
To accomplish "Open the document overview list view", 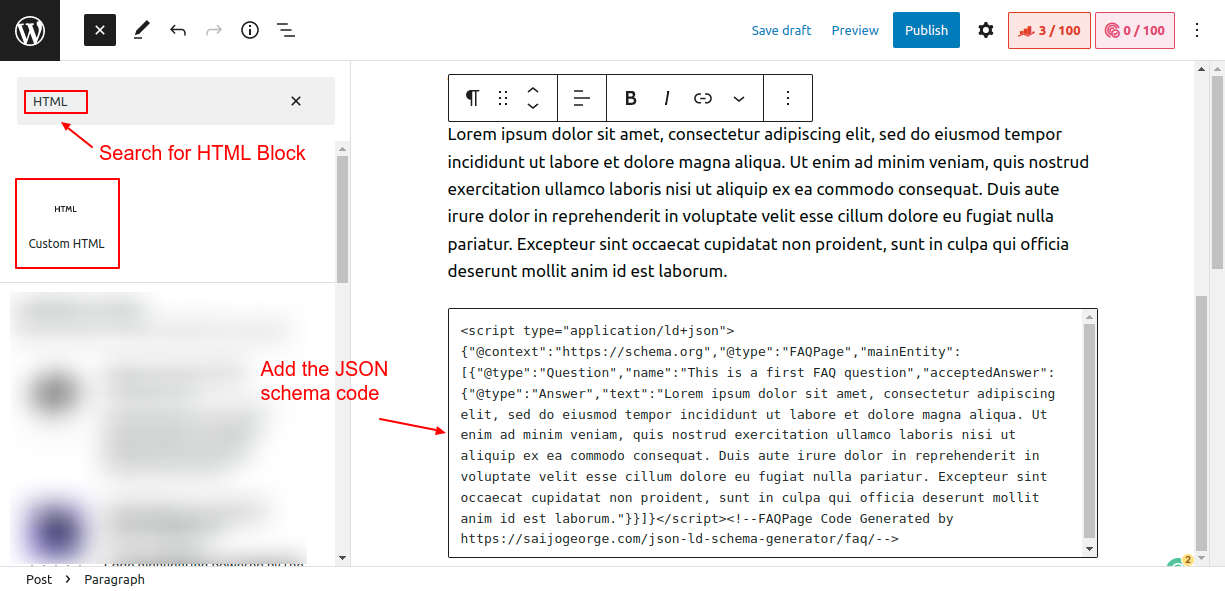I will coord(286,30).
